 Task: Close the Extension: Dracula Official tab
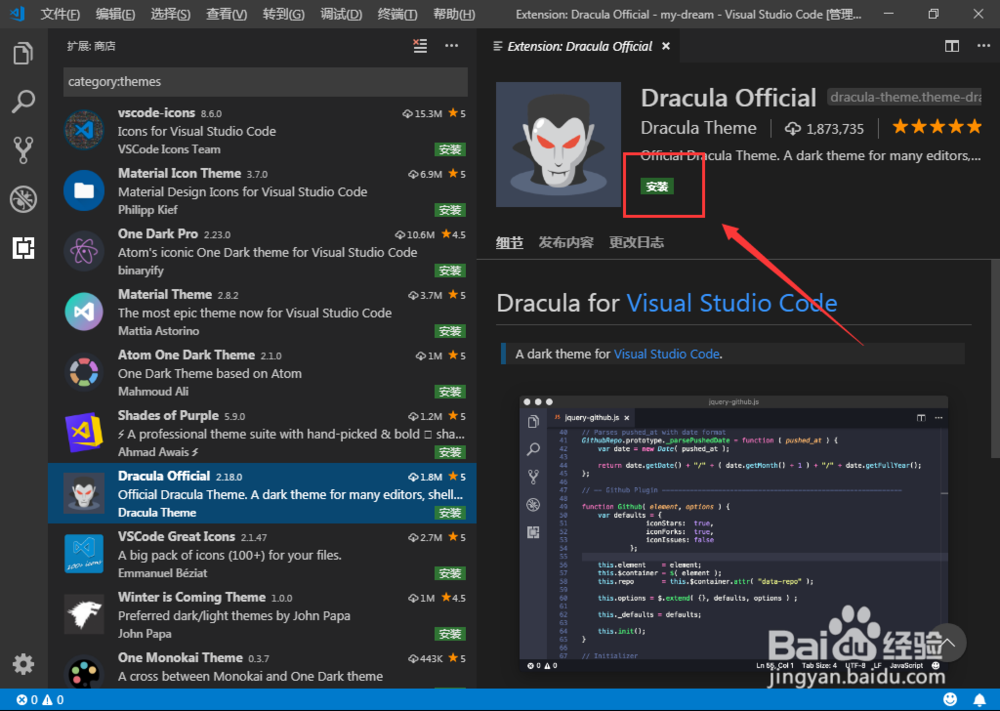[666, 46]
